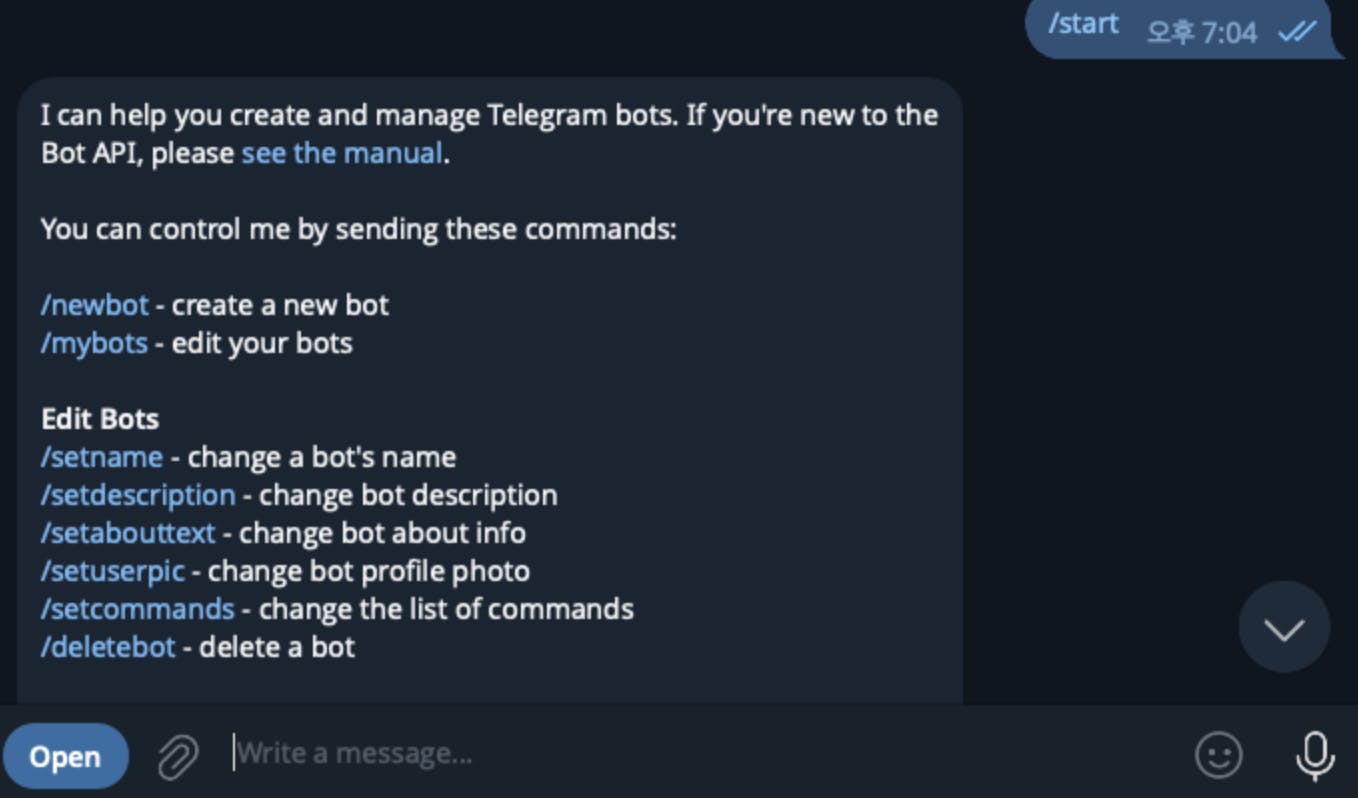This screenshot has height=798, width=1358.
Task: Click the sent /start message bubble
Action: (1083, 25)
